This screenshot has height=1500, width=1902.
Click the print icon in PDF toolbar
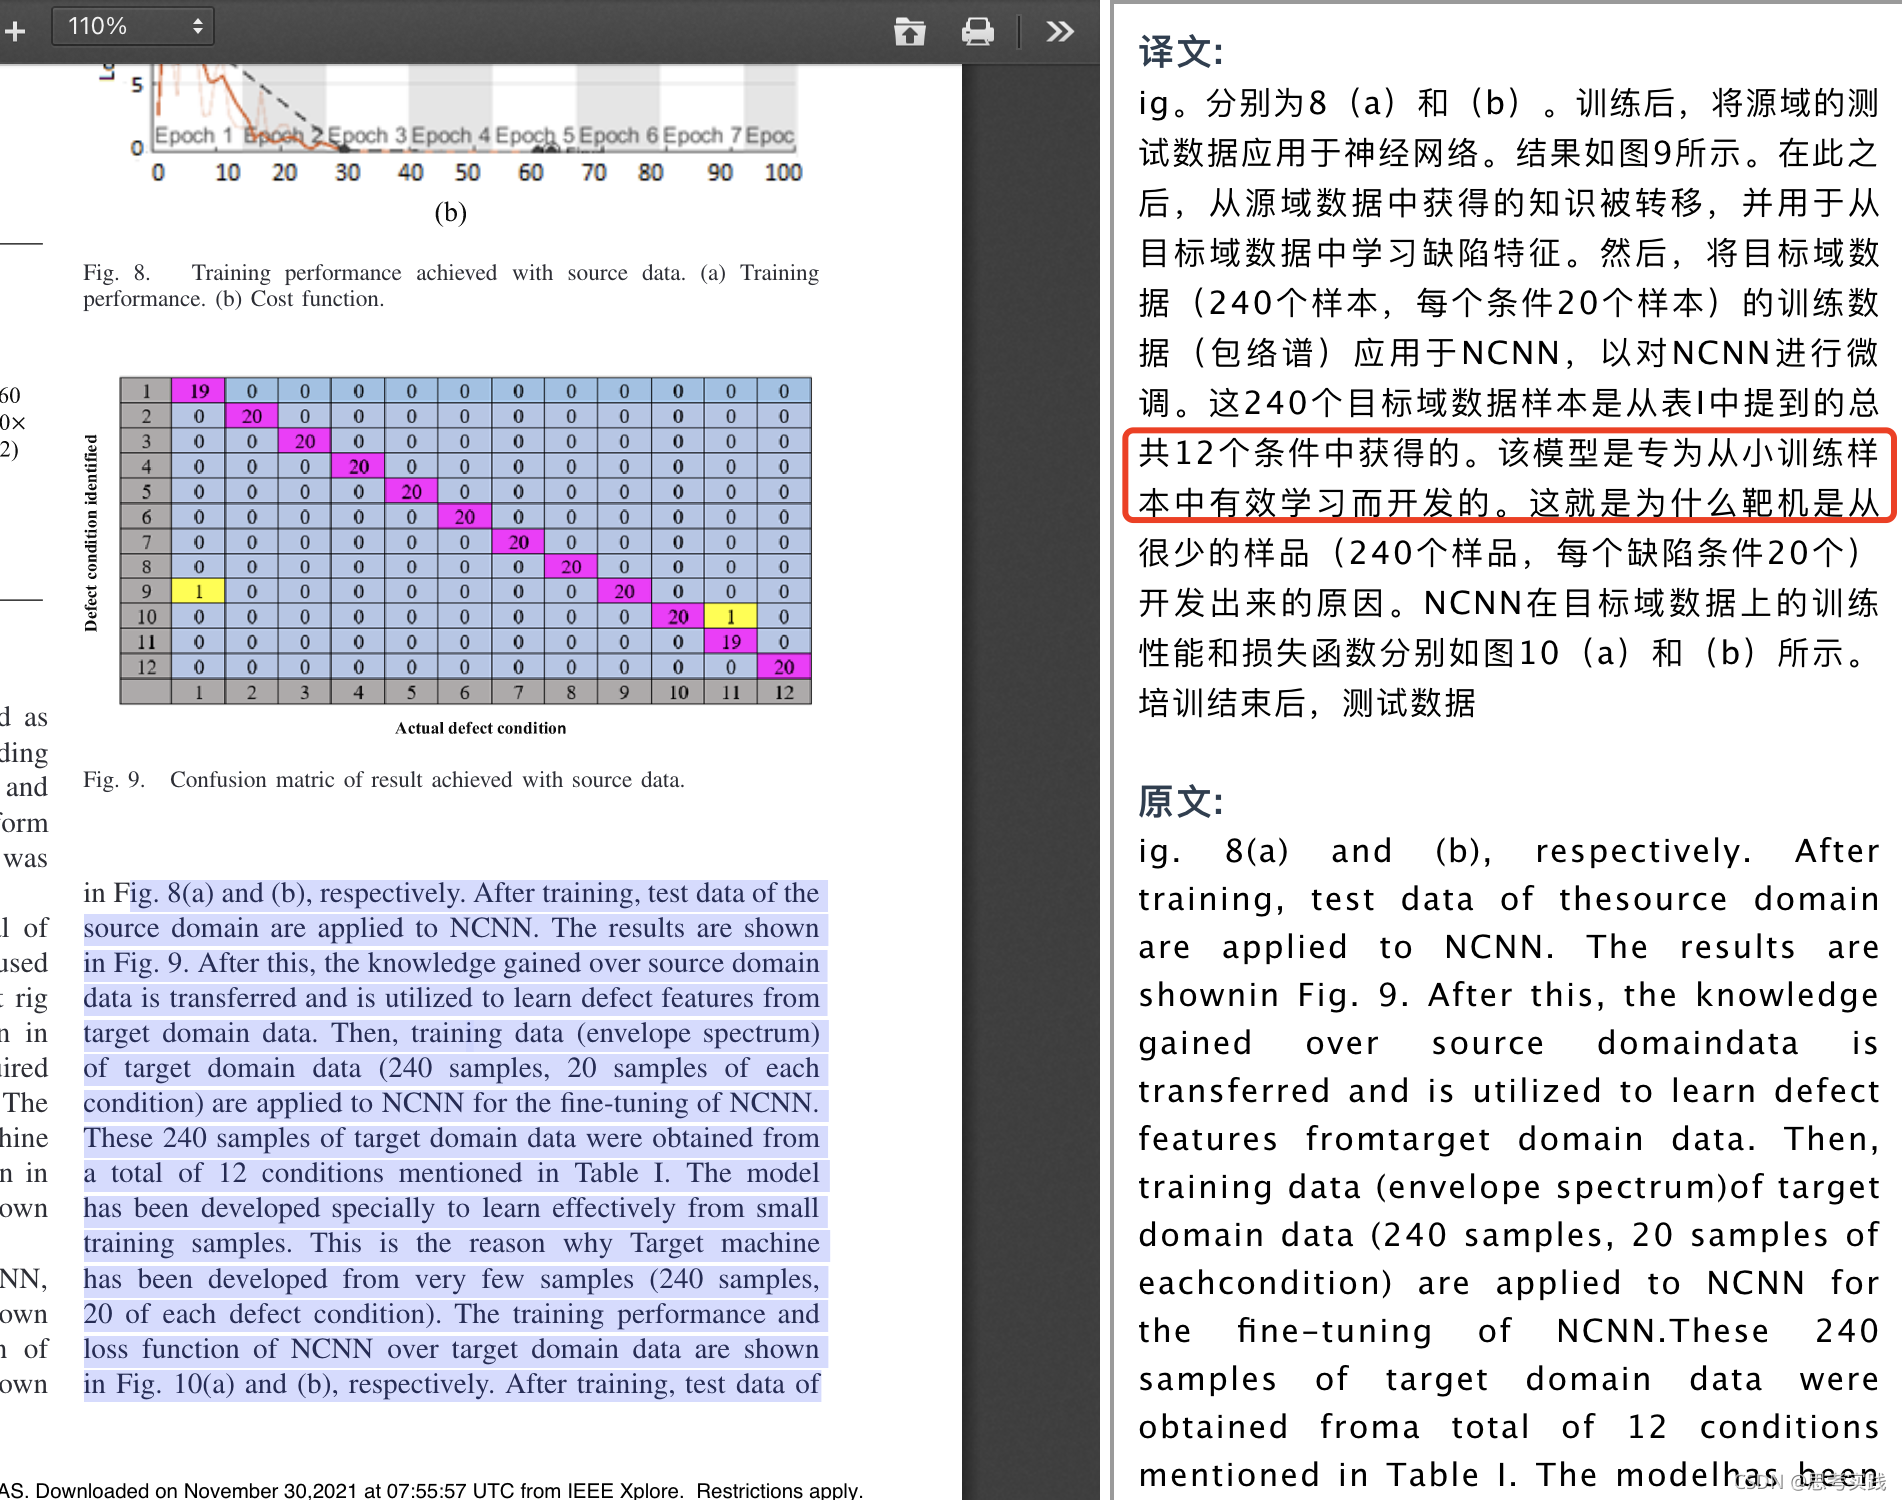(977, 32)
